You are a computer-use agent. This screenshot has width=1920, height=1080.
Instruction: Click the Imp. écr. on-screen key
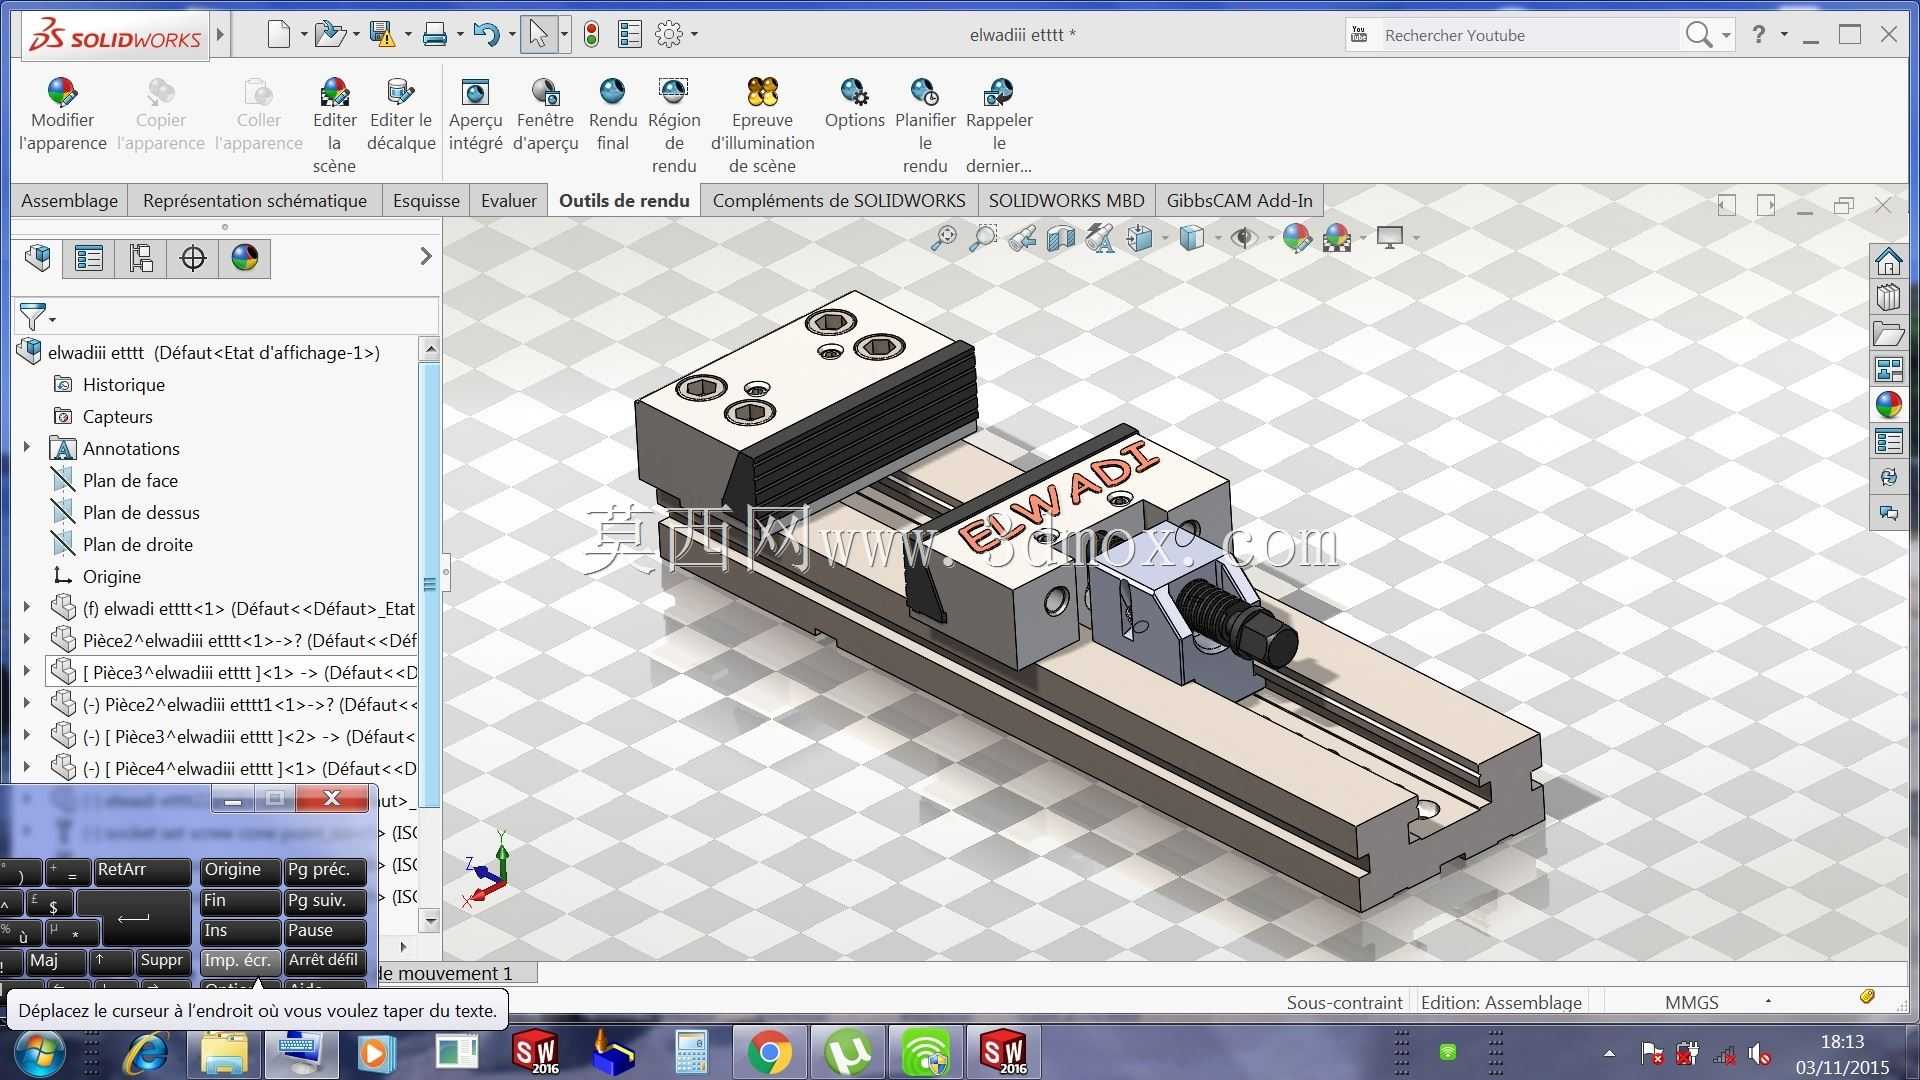coord(239,960)
